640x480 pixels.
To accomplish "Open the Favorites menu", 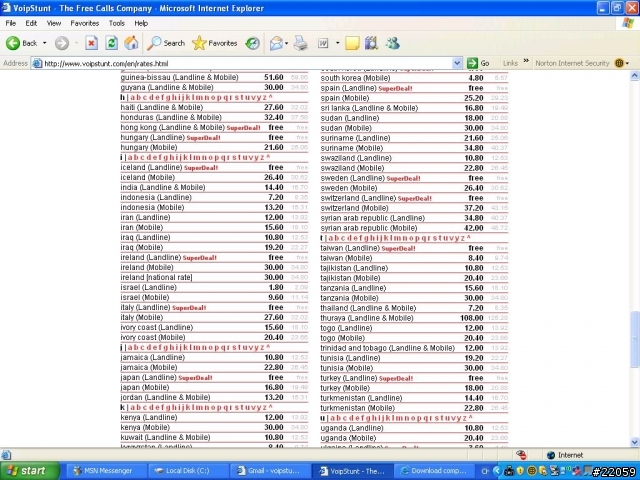I will pos(84,23).
